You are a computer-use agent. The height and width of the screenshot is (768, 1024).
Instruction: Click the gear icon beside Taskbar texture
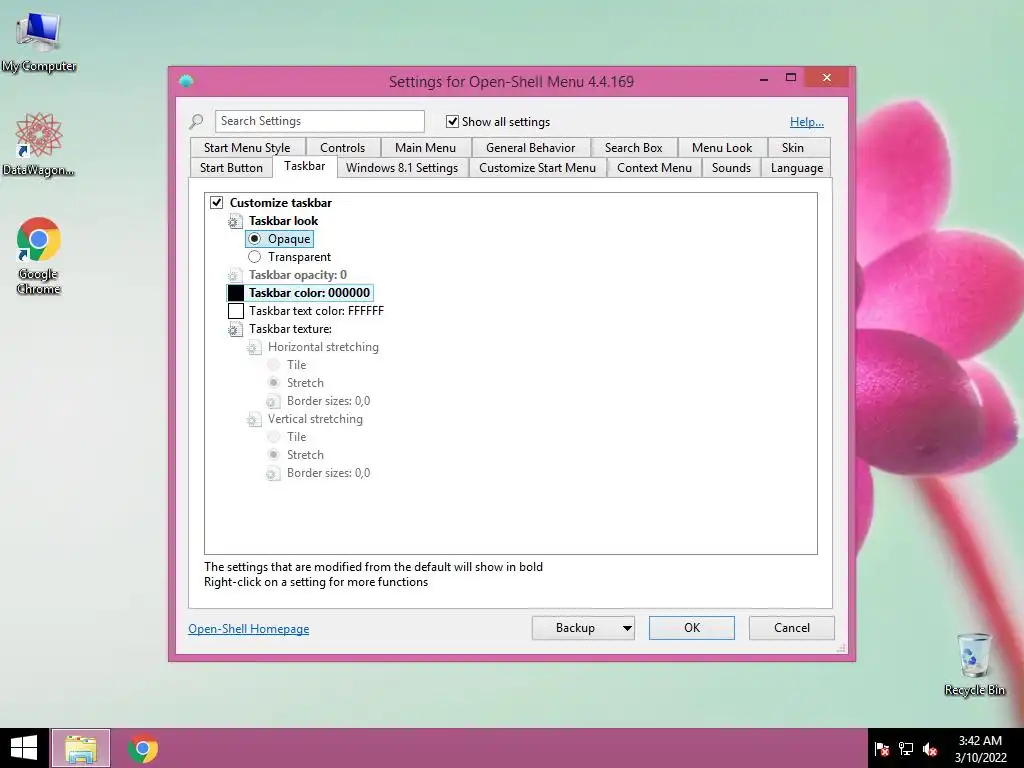click(235, 329)
